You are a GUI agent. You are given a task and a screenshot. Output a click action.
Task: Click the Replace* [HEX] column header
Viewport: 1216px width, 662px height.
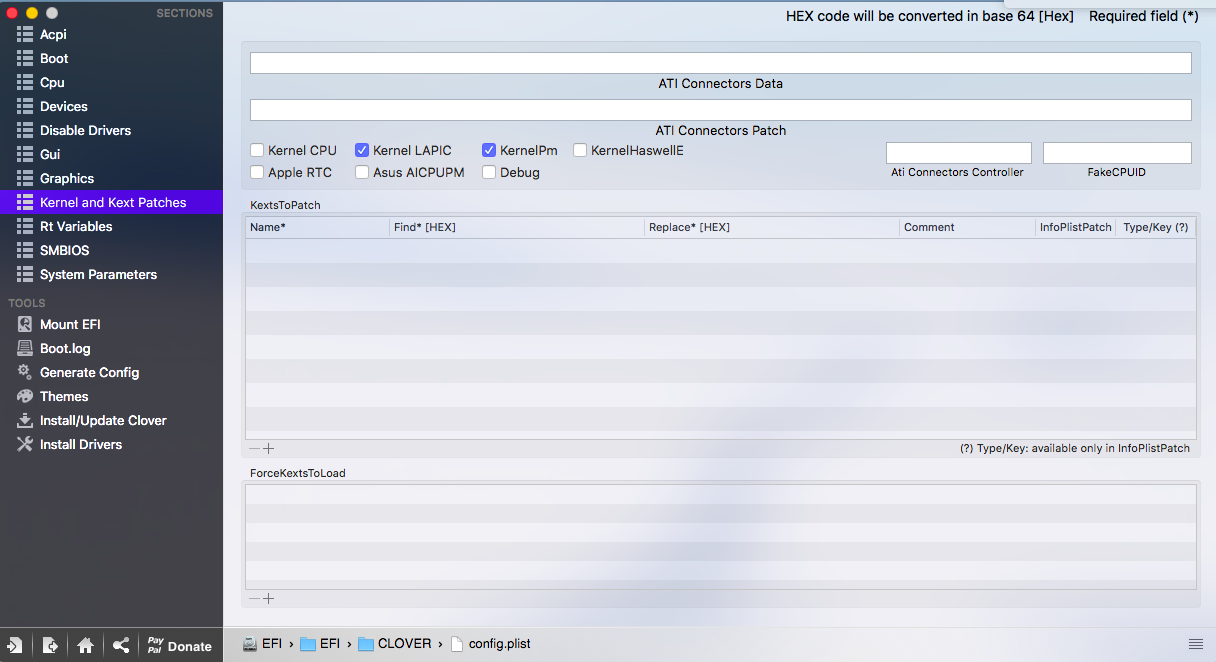(x=772, y=227)
